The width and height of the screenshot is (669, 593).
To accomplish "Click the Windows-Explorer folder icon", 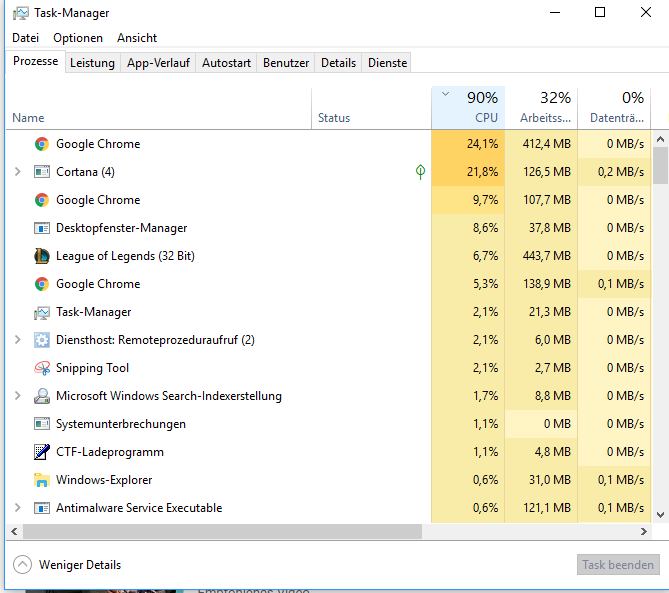I will point(42,480).
